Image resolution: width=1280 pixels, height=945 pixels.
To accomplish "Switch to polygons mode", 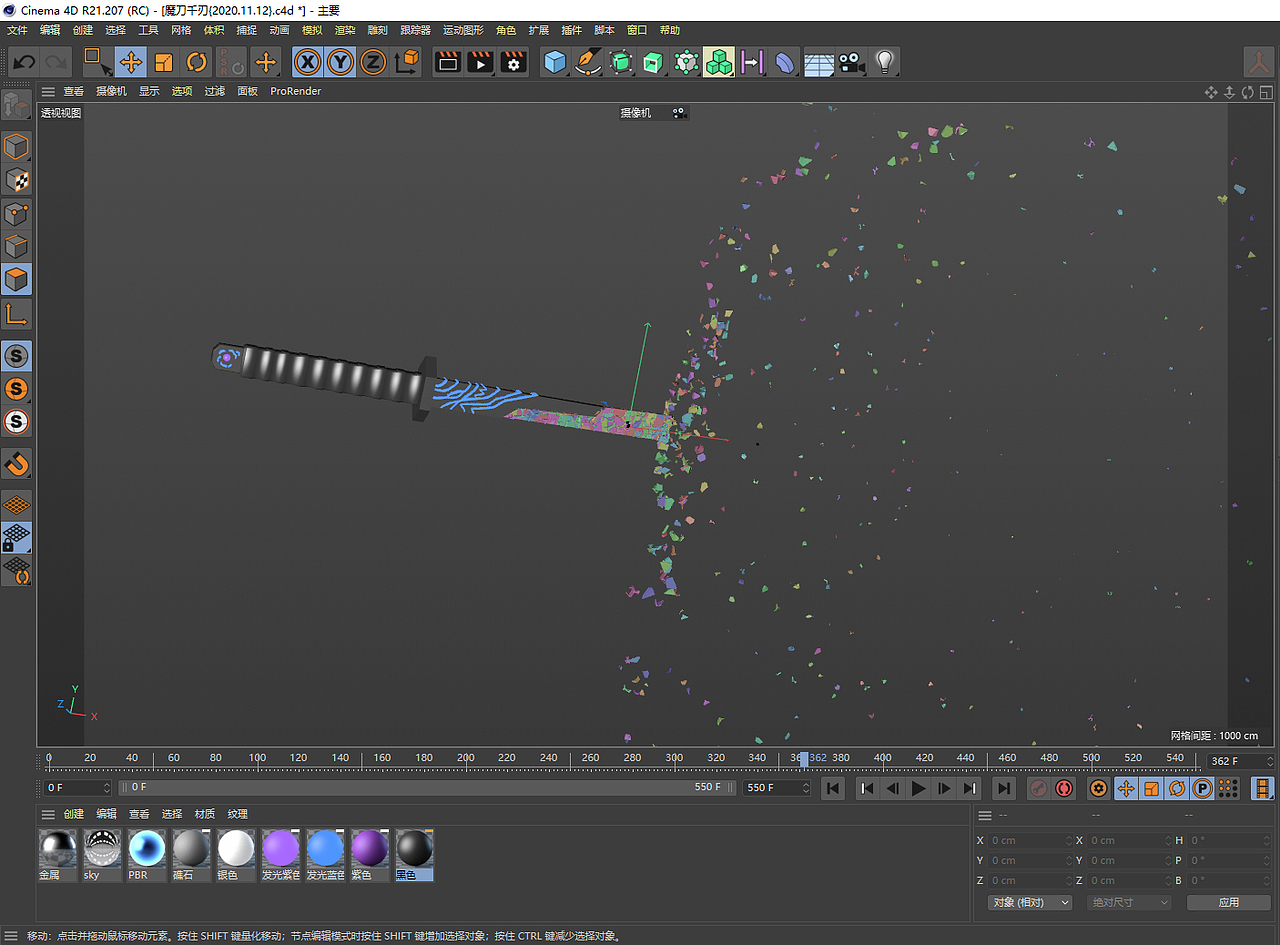I will [17, 280].
